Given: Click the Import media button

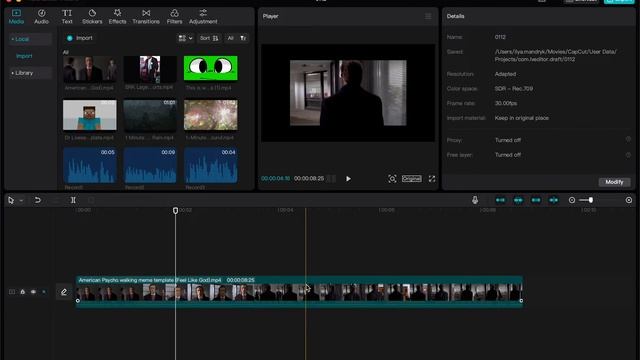Looking at the screenshot, I should pyautogui.click(x=80, y=38).
